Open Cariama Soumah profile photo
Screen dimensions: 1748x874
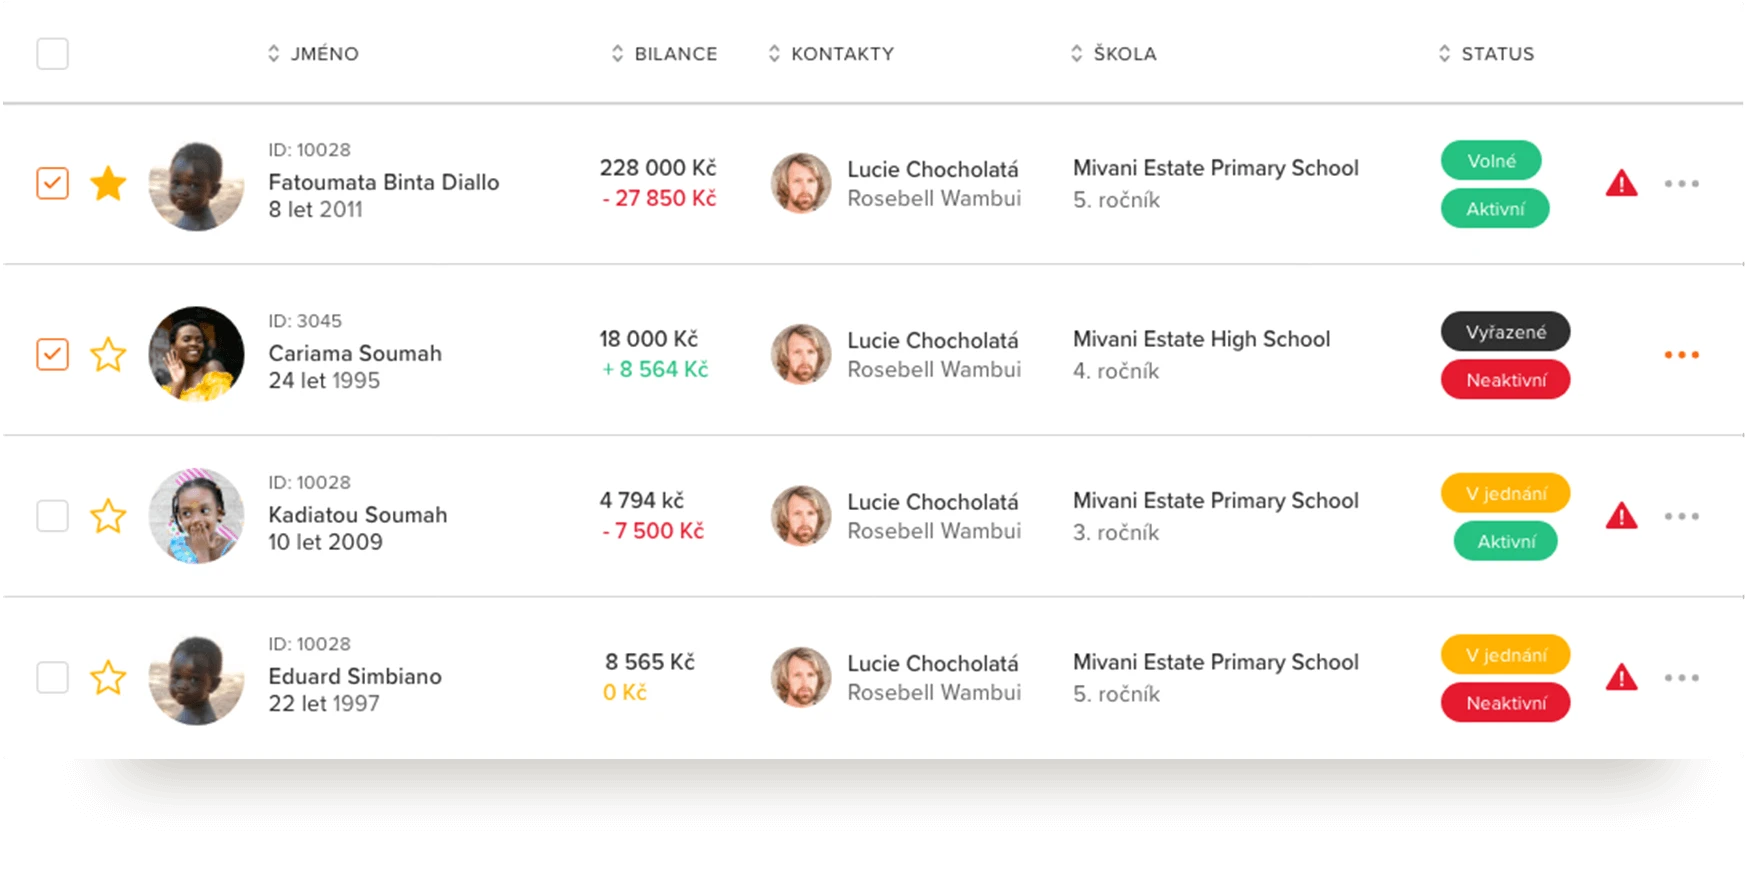[x=196, y=354]
